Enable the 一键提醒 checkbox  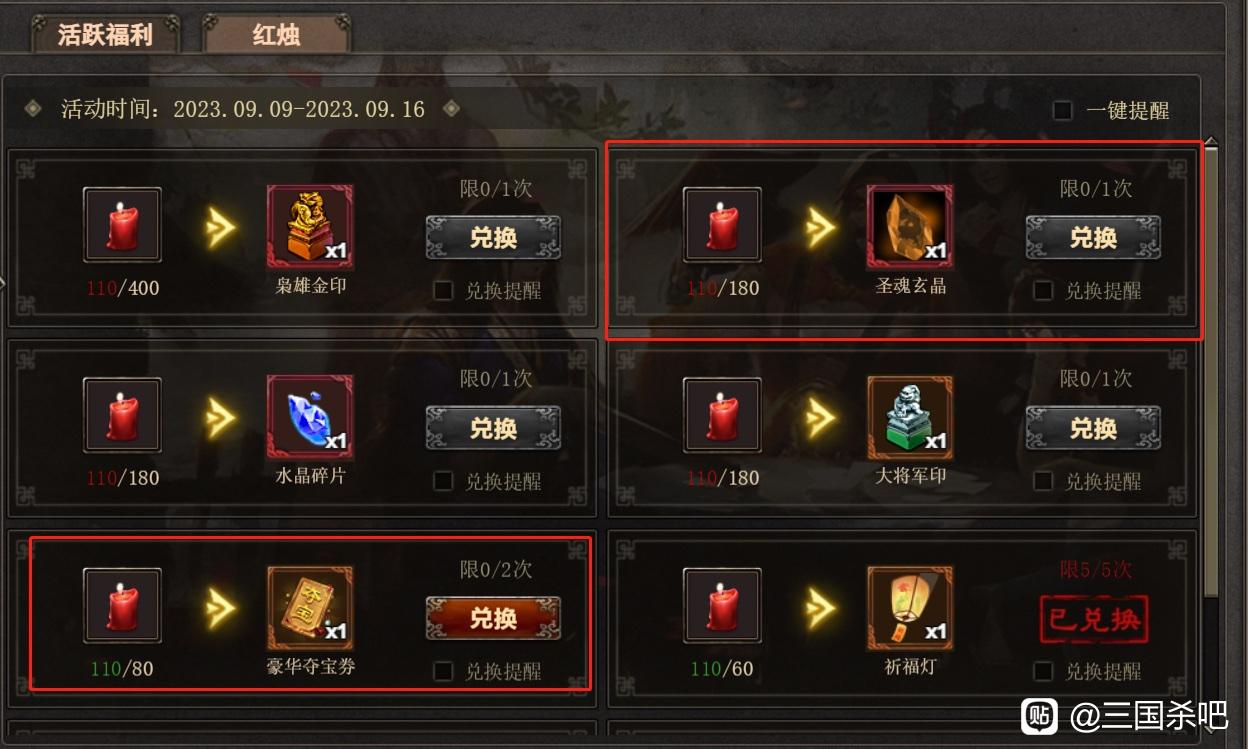click(x=1063, y=110)
